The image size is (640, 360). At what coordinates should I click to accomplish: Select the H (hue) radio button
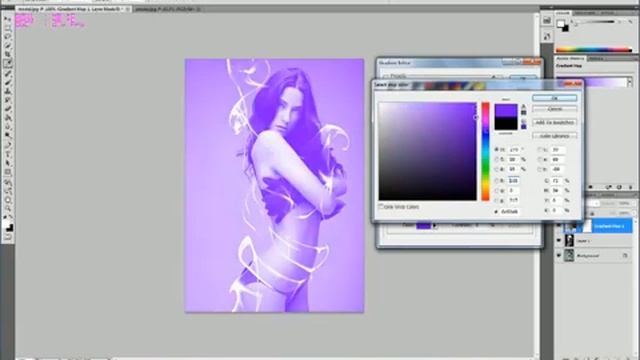496,149
